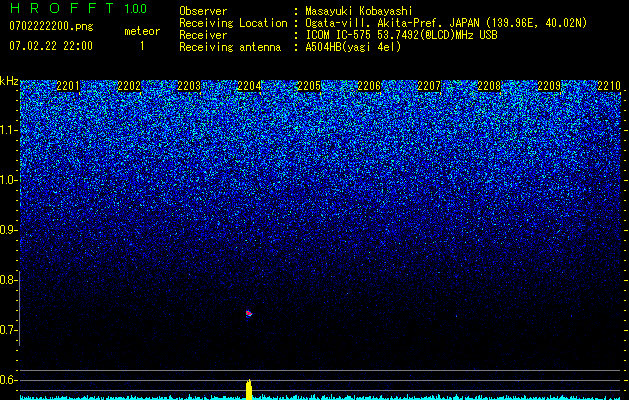Click the cyan noise level trace
629x400 pixels.
[x=321, y=398]
